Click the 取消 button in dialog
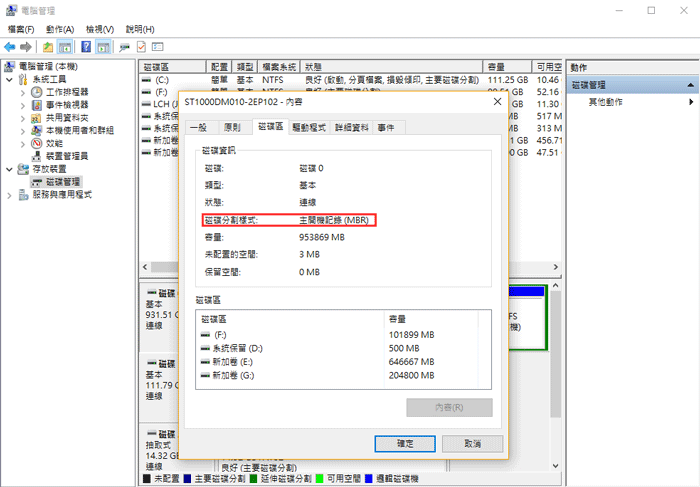This screenshot has width=700, height=487. click(x=471, y=443)
